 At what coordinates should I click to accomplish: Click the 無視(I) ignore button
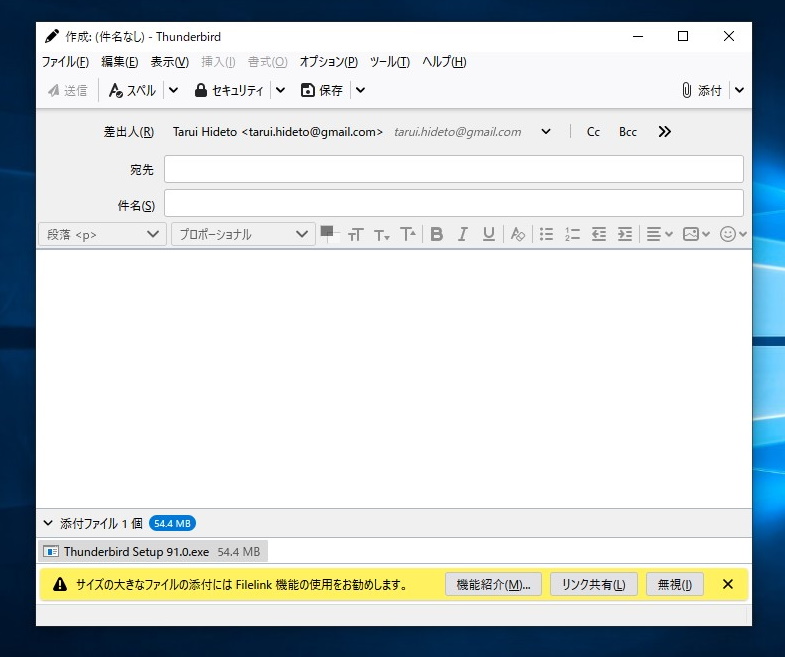pyautogui.click(x=675, y=584)
